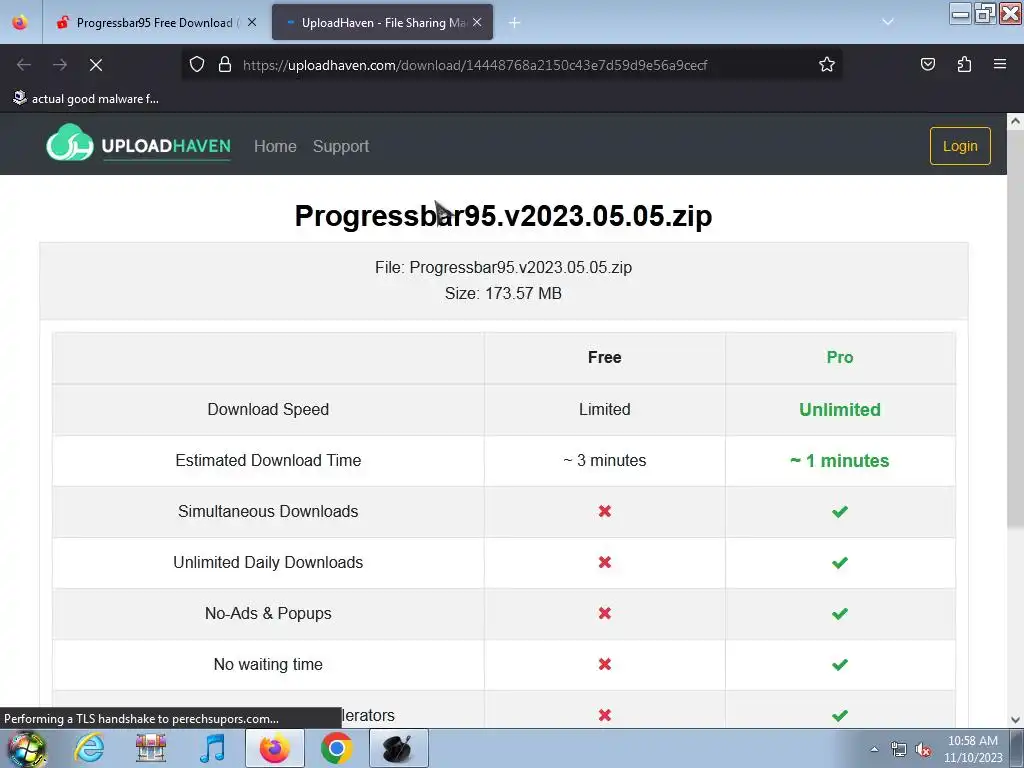This screenshot has width=1024, height=768.
Task: Click the Free column header
Action: pyautogui.click(x=605, y=357)
